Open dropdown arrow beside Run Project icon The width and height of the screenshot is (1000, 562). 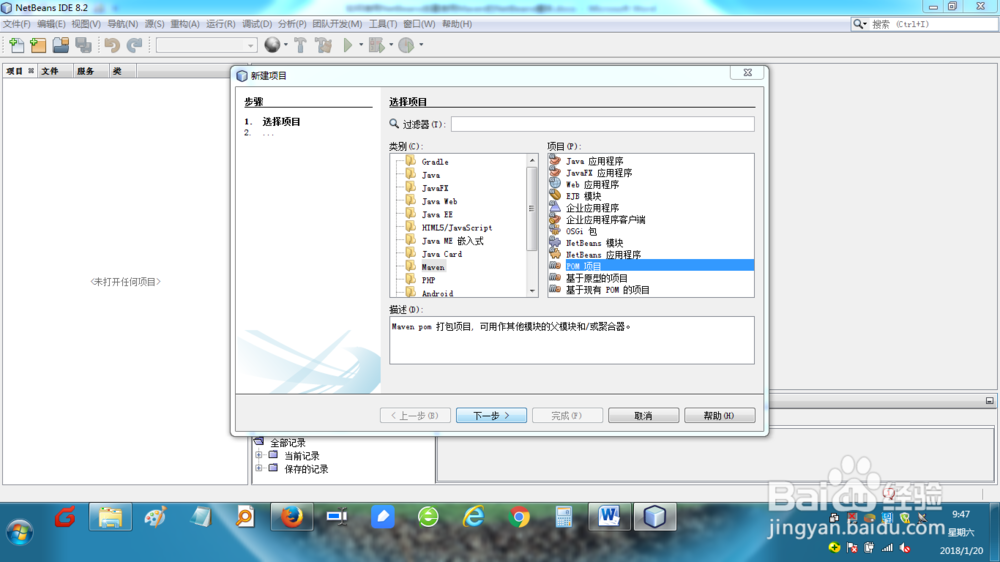tap(360, 45)
